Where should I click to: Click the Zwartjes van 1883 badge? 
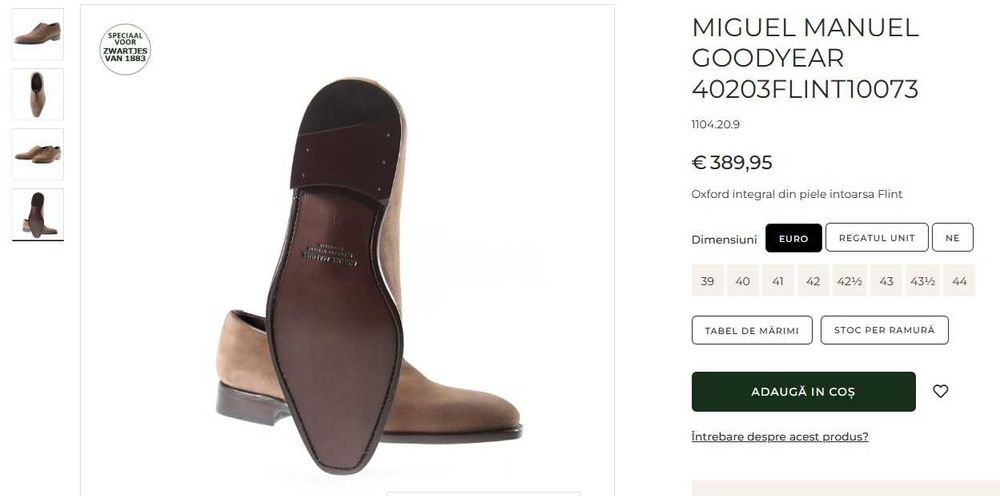(x=125, y=49)
